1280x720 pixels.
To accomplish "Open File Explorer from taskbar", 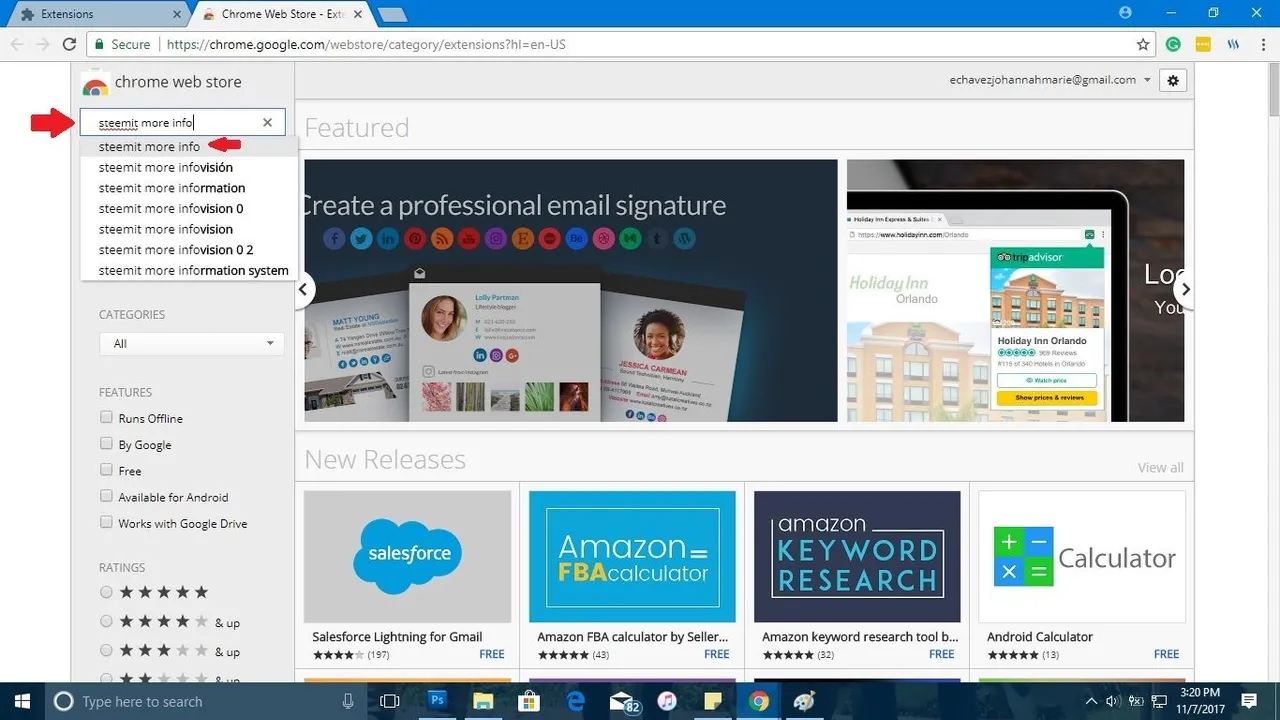I will [x=483, y=701].
